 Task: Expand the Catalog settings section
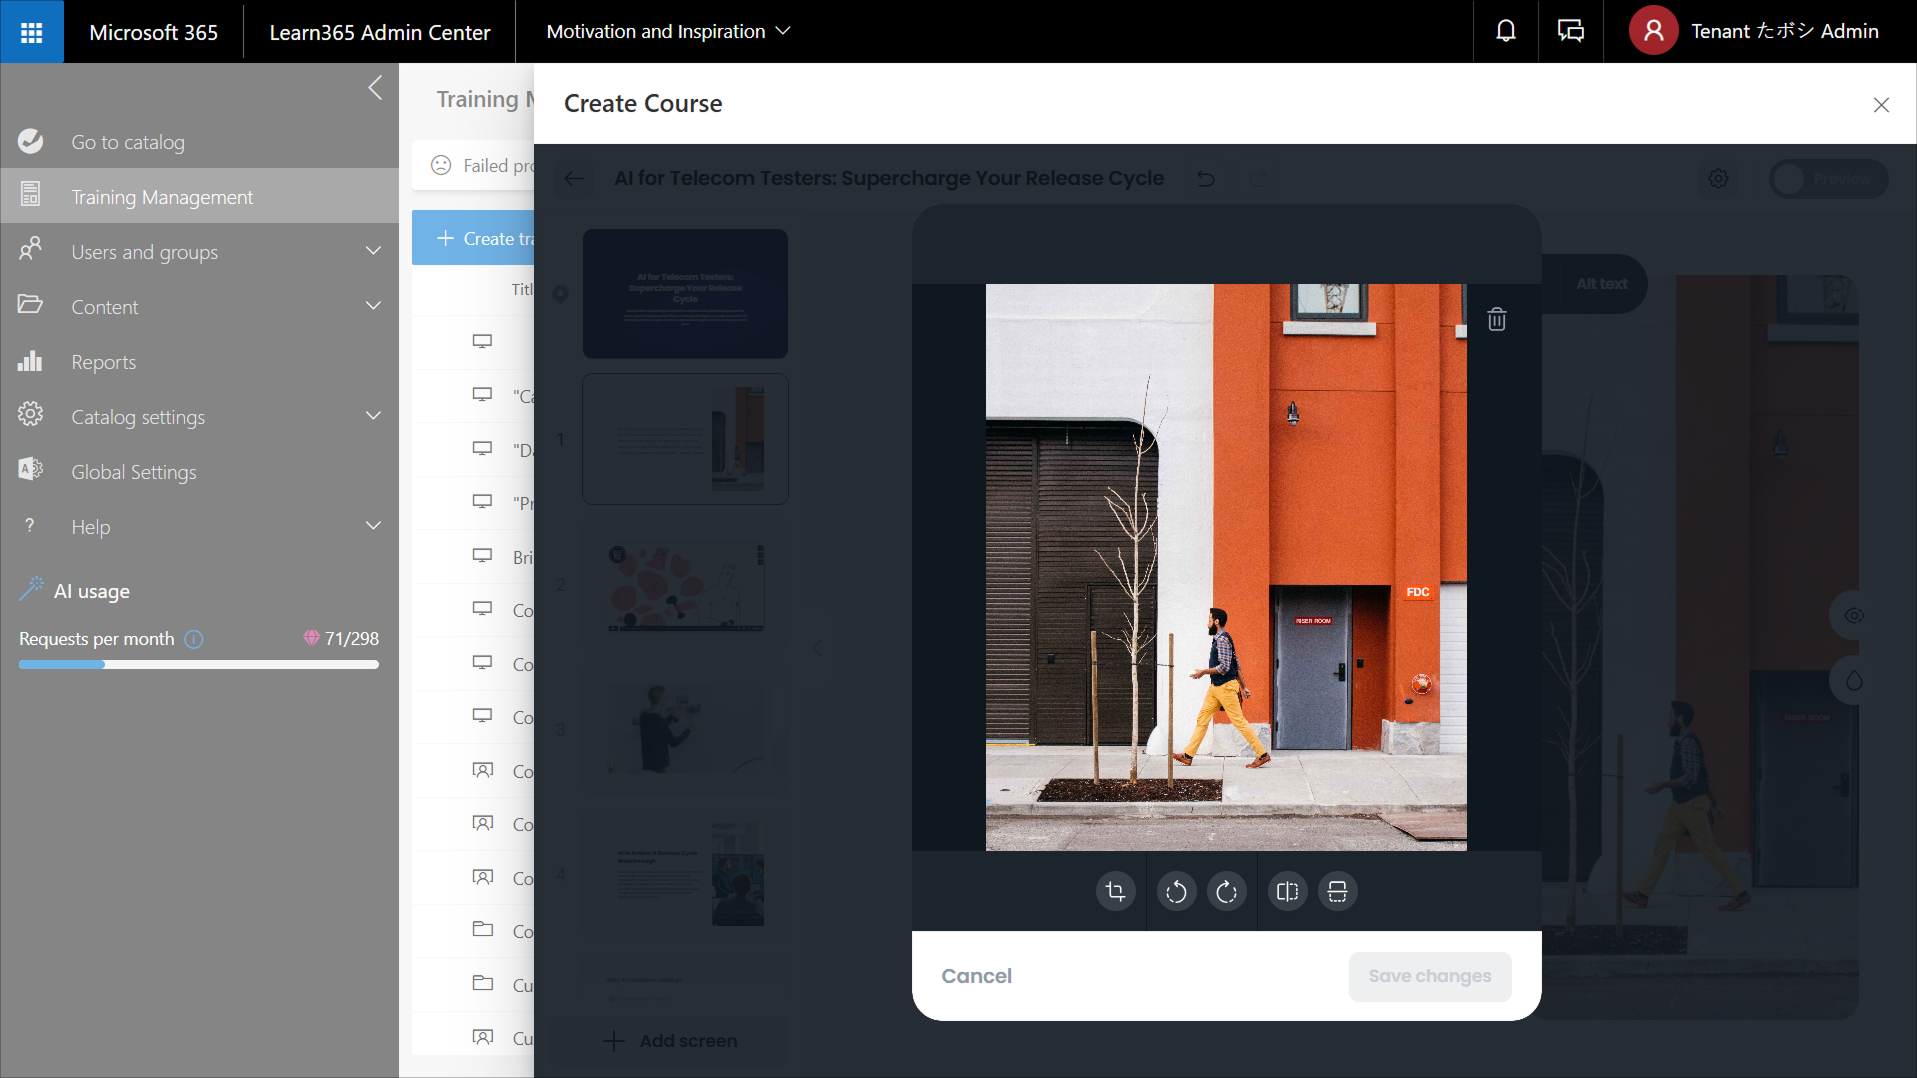coord(373,416)
